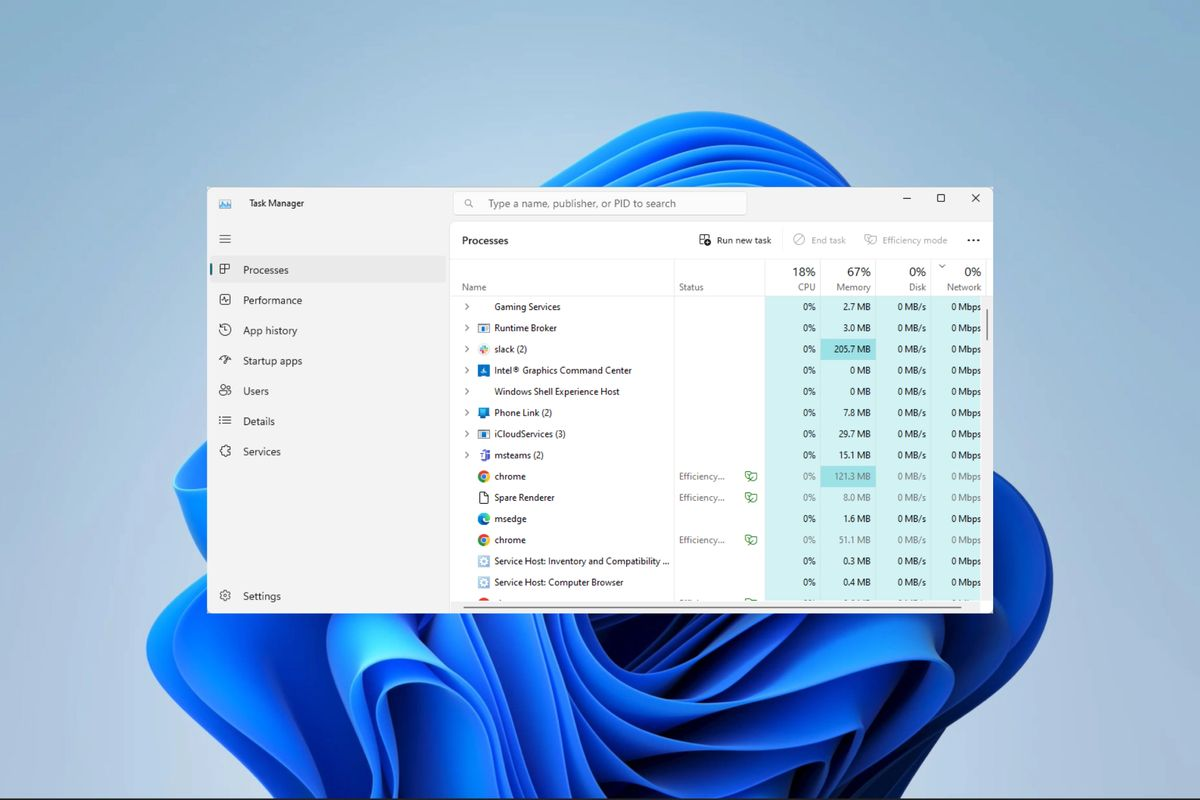Open the Details page
The image size is (1200, 800).
pos(328,421)
